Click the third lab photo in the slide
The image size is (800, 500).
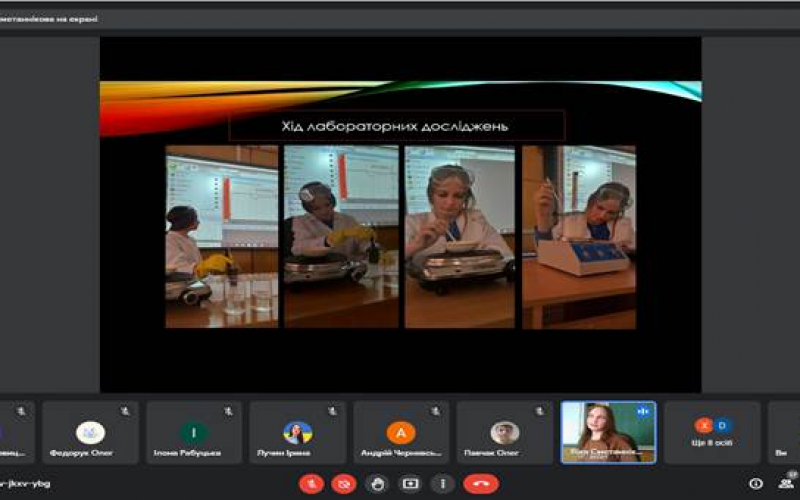tap(460, 237)
